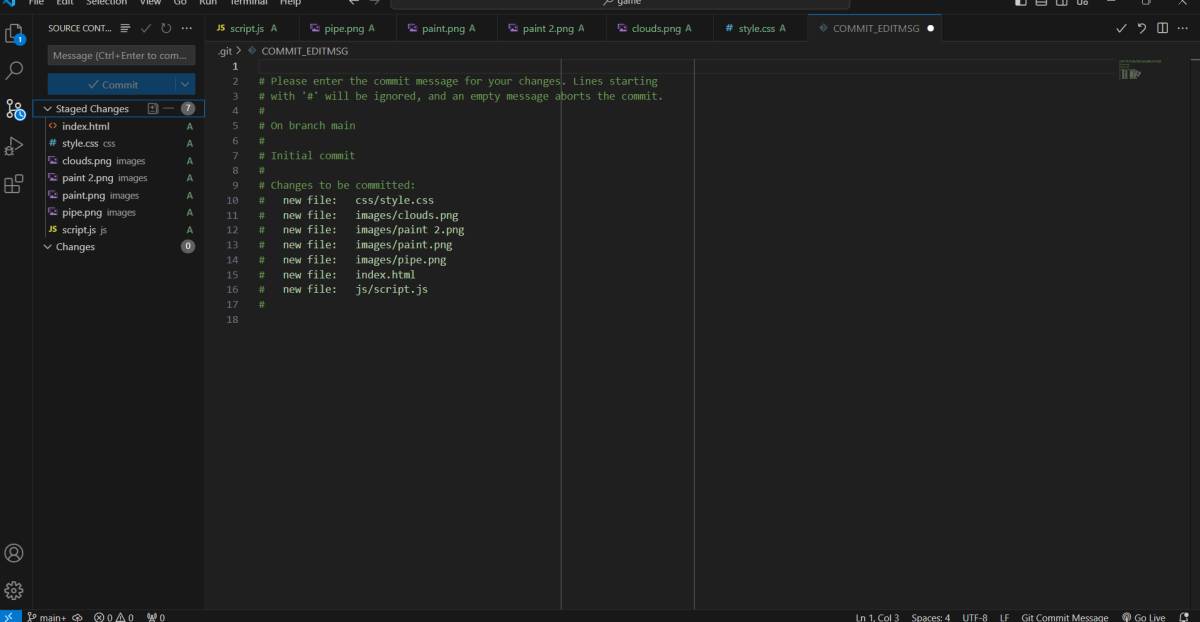
Task: Click the ports indicator in status bar
Action: pos(156,617)
